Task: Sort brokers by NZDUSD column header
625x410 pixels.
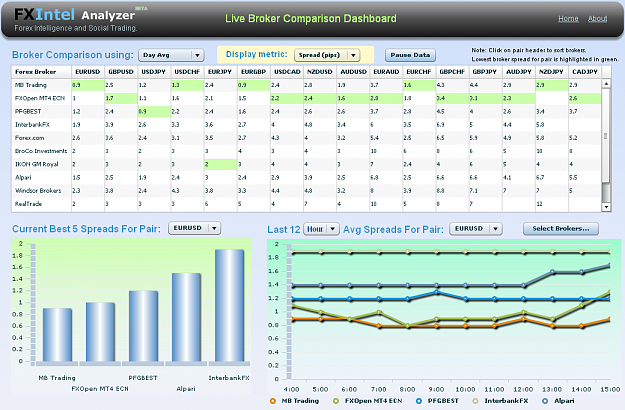Action: pyautogui.click(x=320, y=72)
